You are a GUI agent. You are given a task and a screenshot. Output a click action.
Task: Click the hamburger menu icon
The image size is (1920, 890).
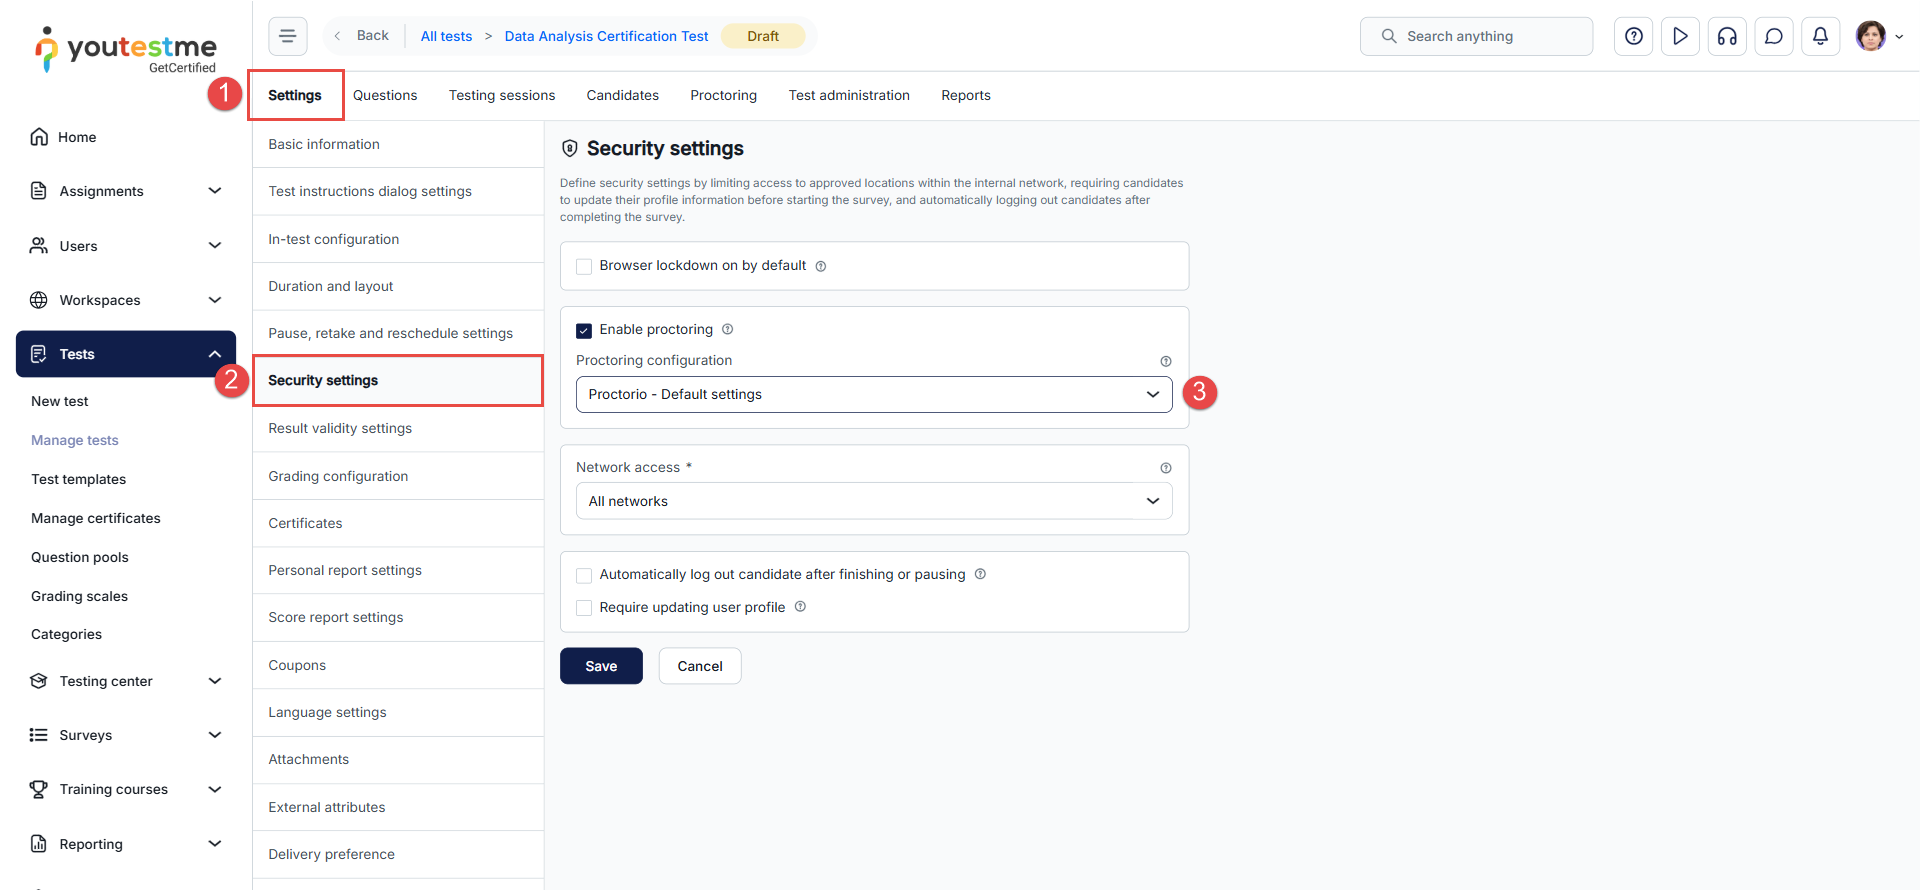[287, 36]
